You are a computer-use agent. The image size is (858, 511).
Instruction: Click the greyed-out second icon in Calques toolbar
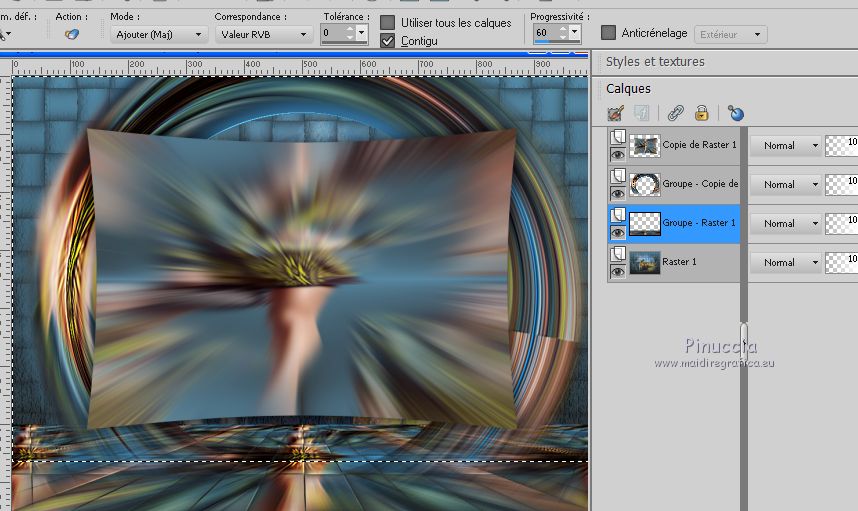click(x=641, y=113)
